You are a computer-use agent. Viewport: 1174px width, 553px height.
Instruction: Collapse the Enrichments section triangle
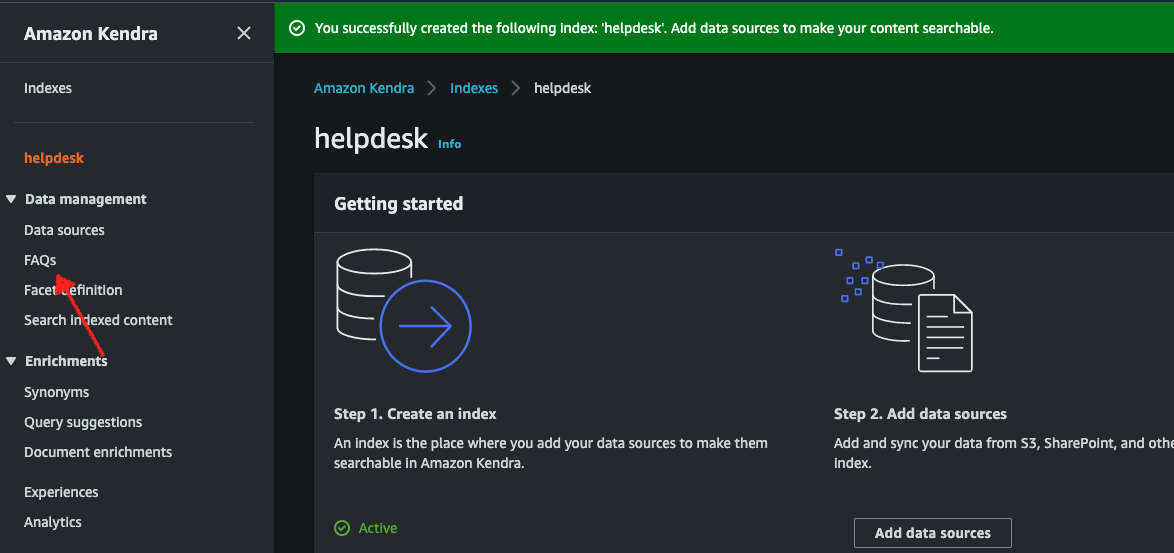(x=11, y=361)
